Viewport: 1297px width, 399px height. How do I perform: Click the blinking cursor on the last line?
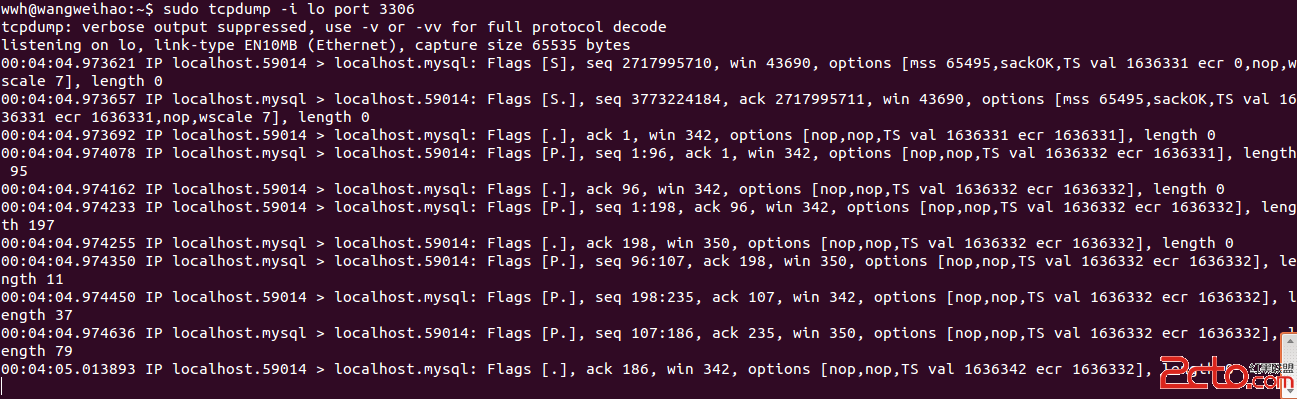click(x=3, y=387)
